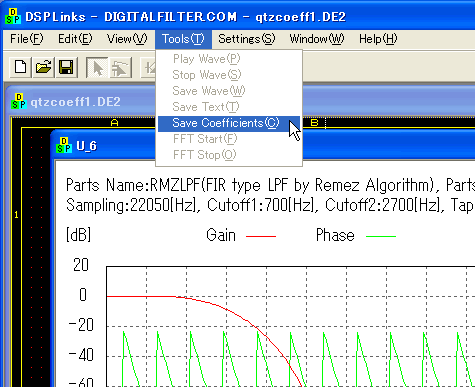Viewport: 475px width, 387px height.
Task: Select the arrow pointer tool
Action: (x=97, y=68)
